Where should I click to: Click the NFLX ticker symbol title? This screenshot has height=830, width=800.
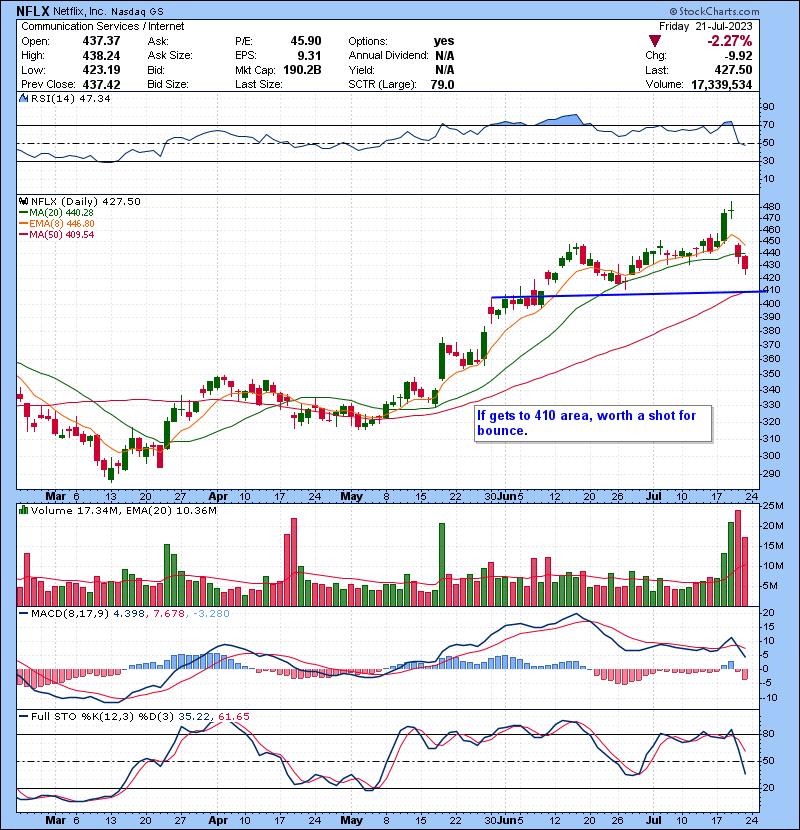[x=33, y=11]
